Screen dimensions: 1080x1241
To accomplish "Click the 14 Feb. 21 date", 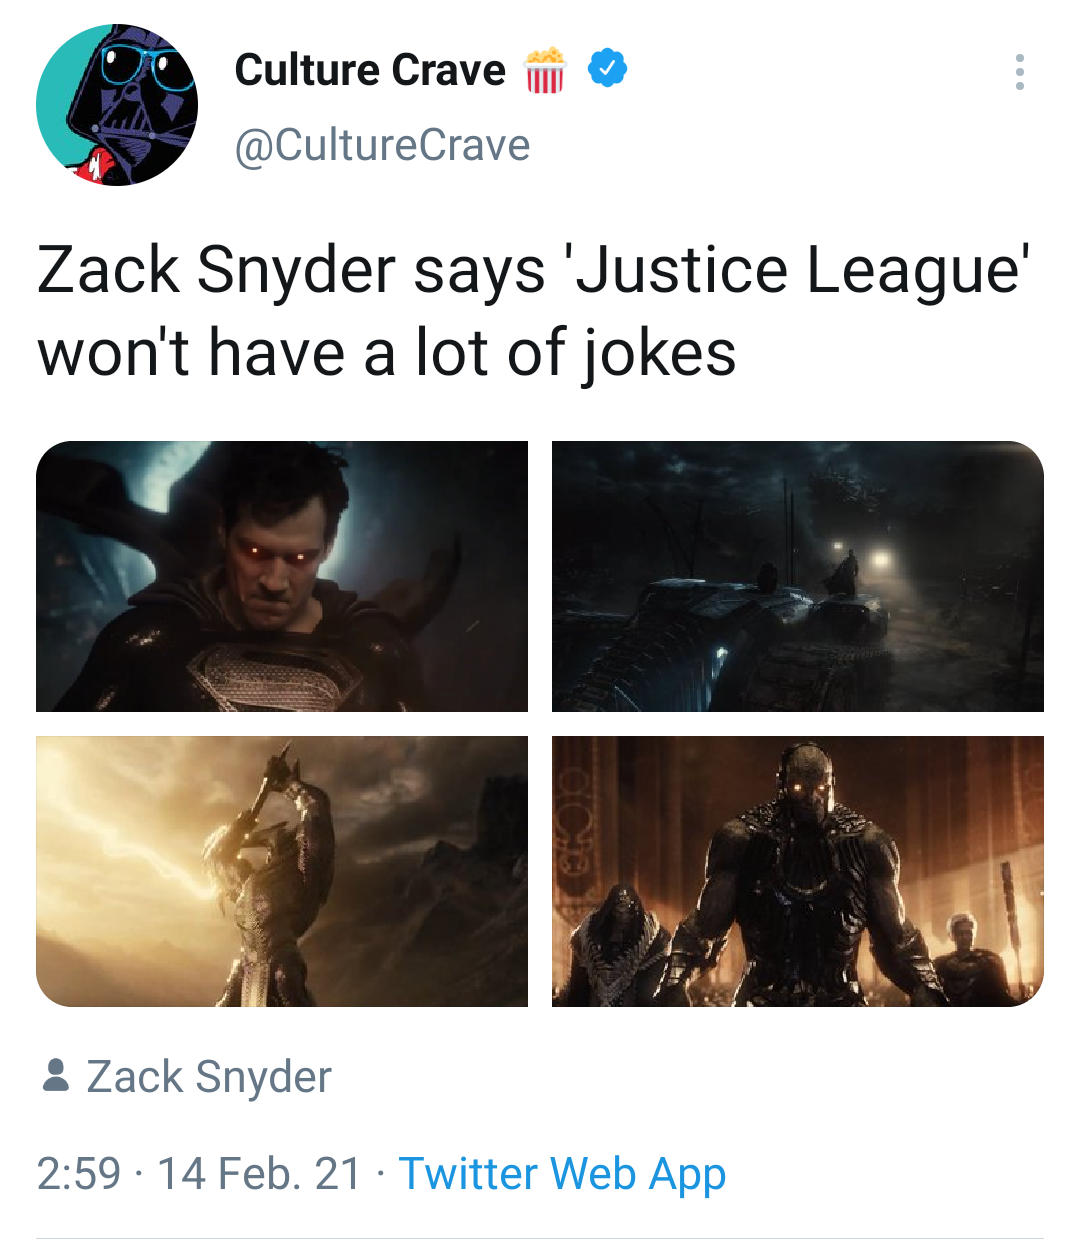I will (x=259, y=1173).
